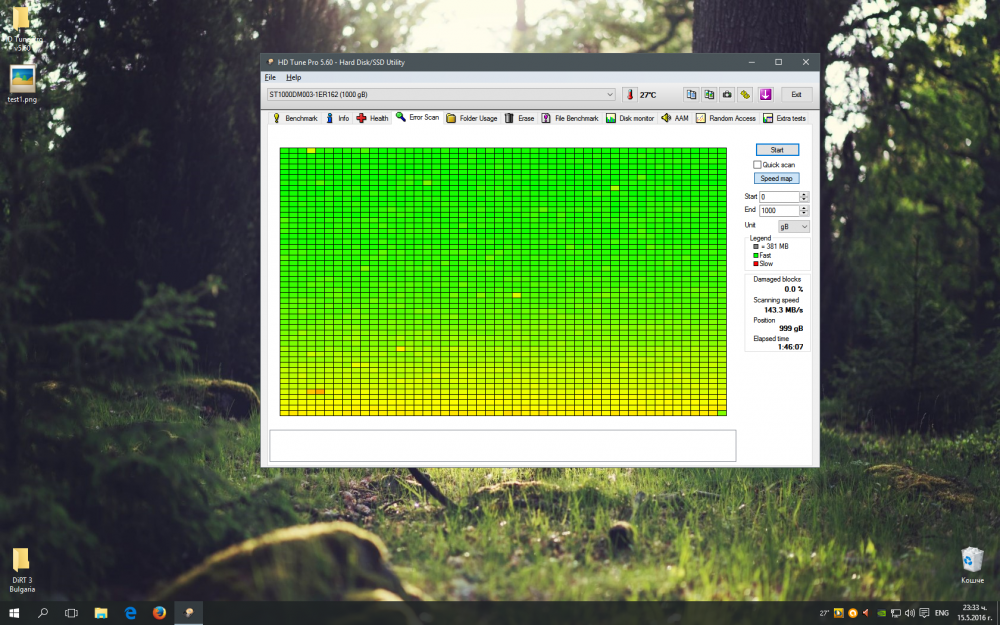
Task: Enable the Quick scan checkbox
Action: point(757,165)
